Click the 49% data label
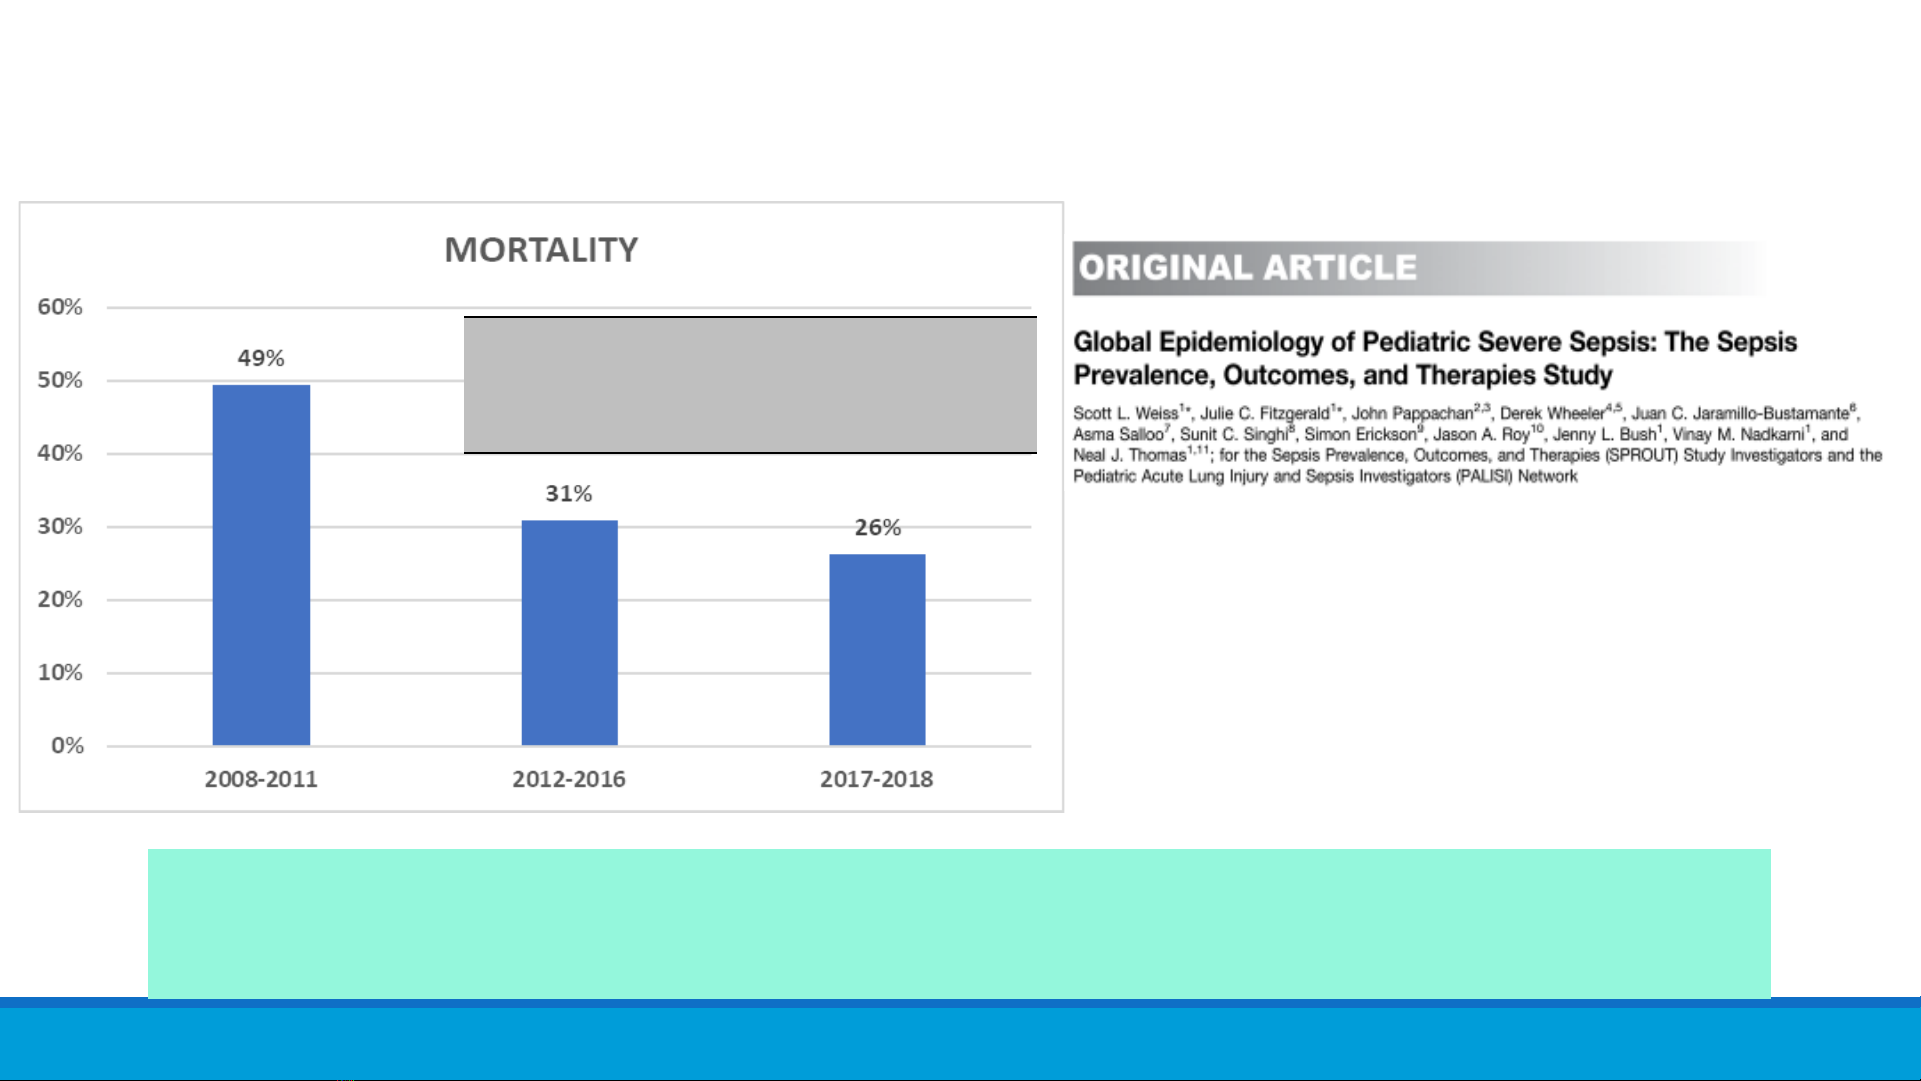The image size is (1921, 1081). (261, 358)
